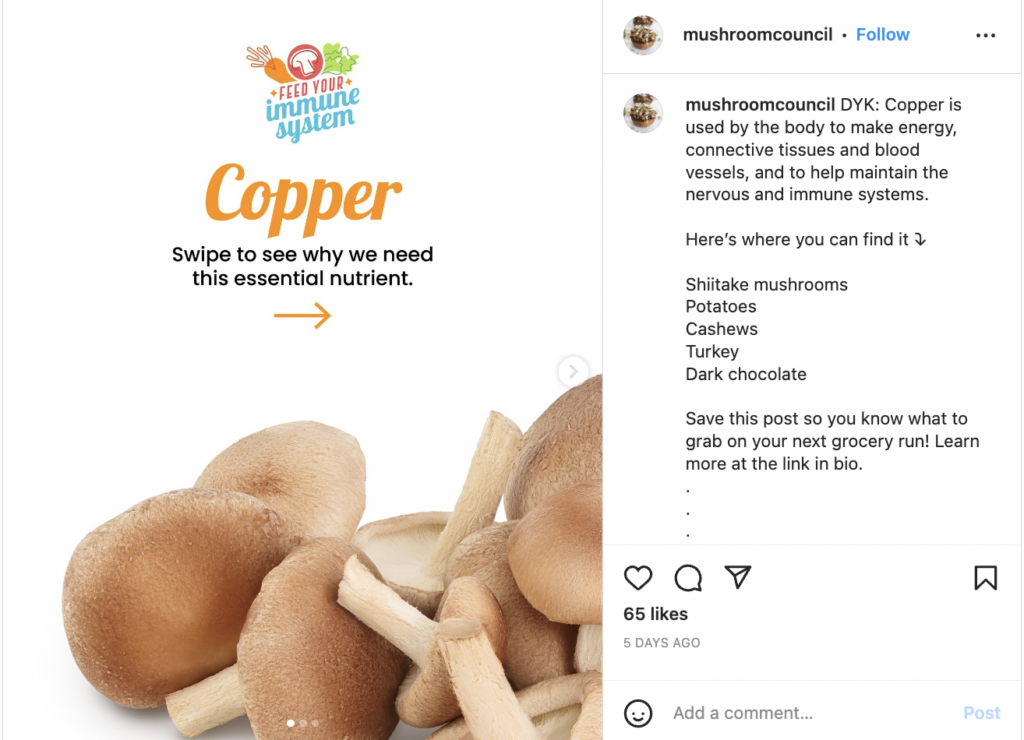Open the 5 DAYS AGO timestamp
This screenshot has width=1024, height=740.
click(662, 643)
